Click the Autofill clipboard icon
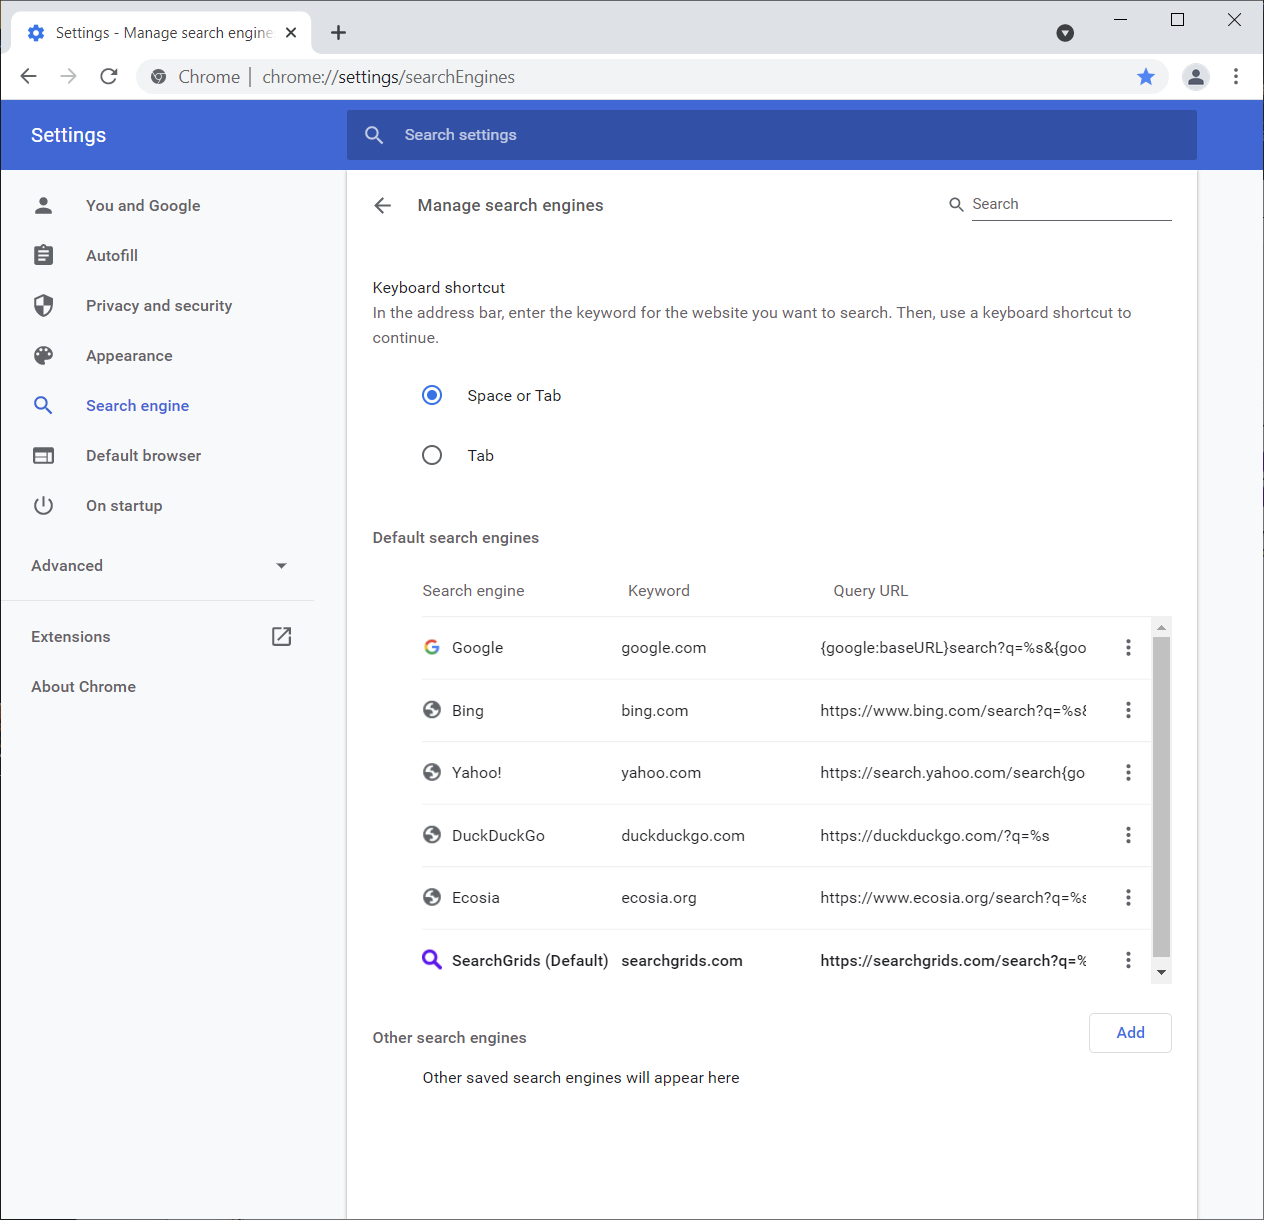The image size is (1264, 1220). tap(43, 255)
